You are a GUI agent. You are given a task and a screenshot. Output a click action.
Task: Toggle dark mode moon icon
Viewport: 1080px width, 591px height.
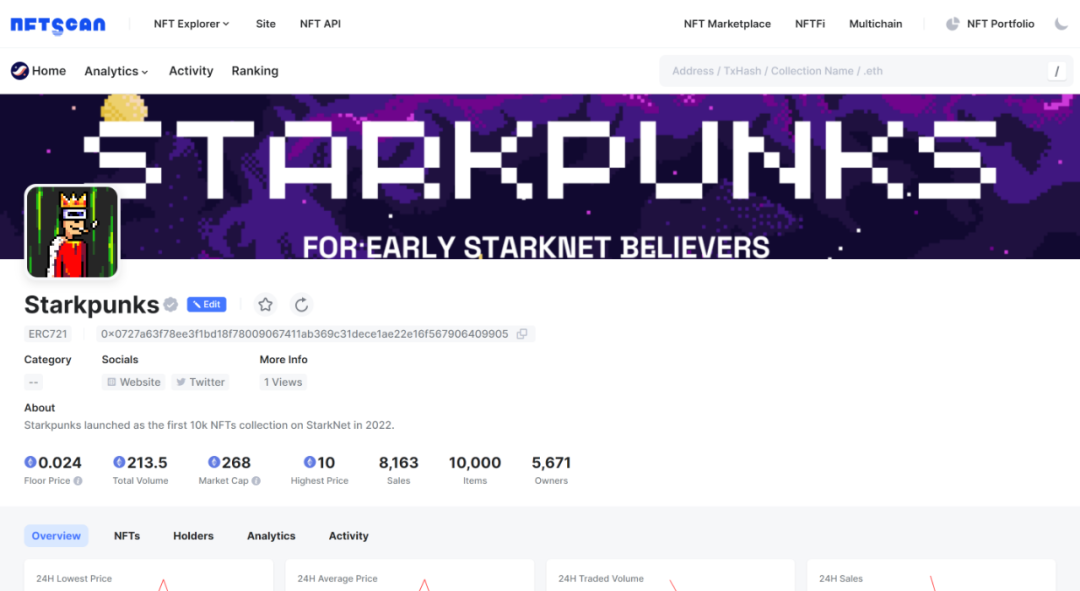(1061, 24)
